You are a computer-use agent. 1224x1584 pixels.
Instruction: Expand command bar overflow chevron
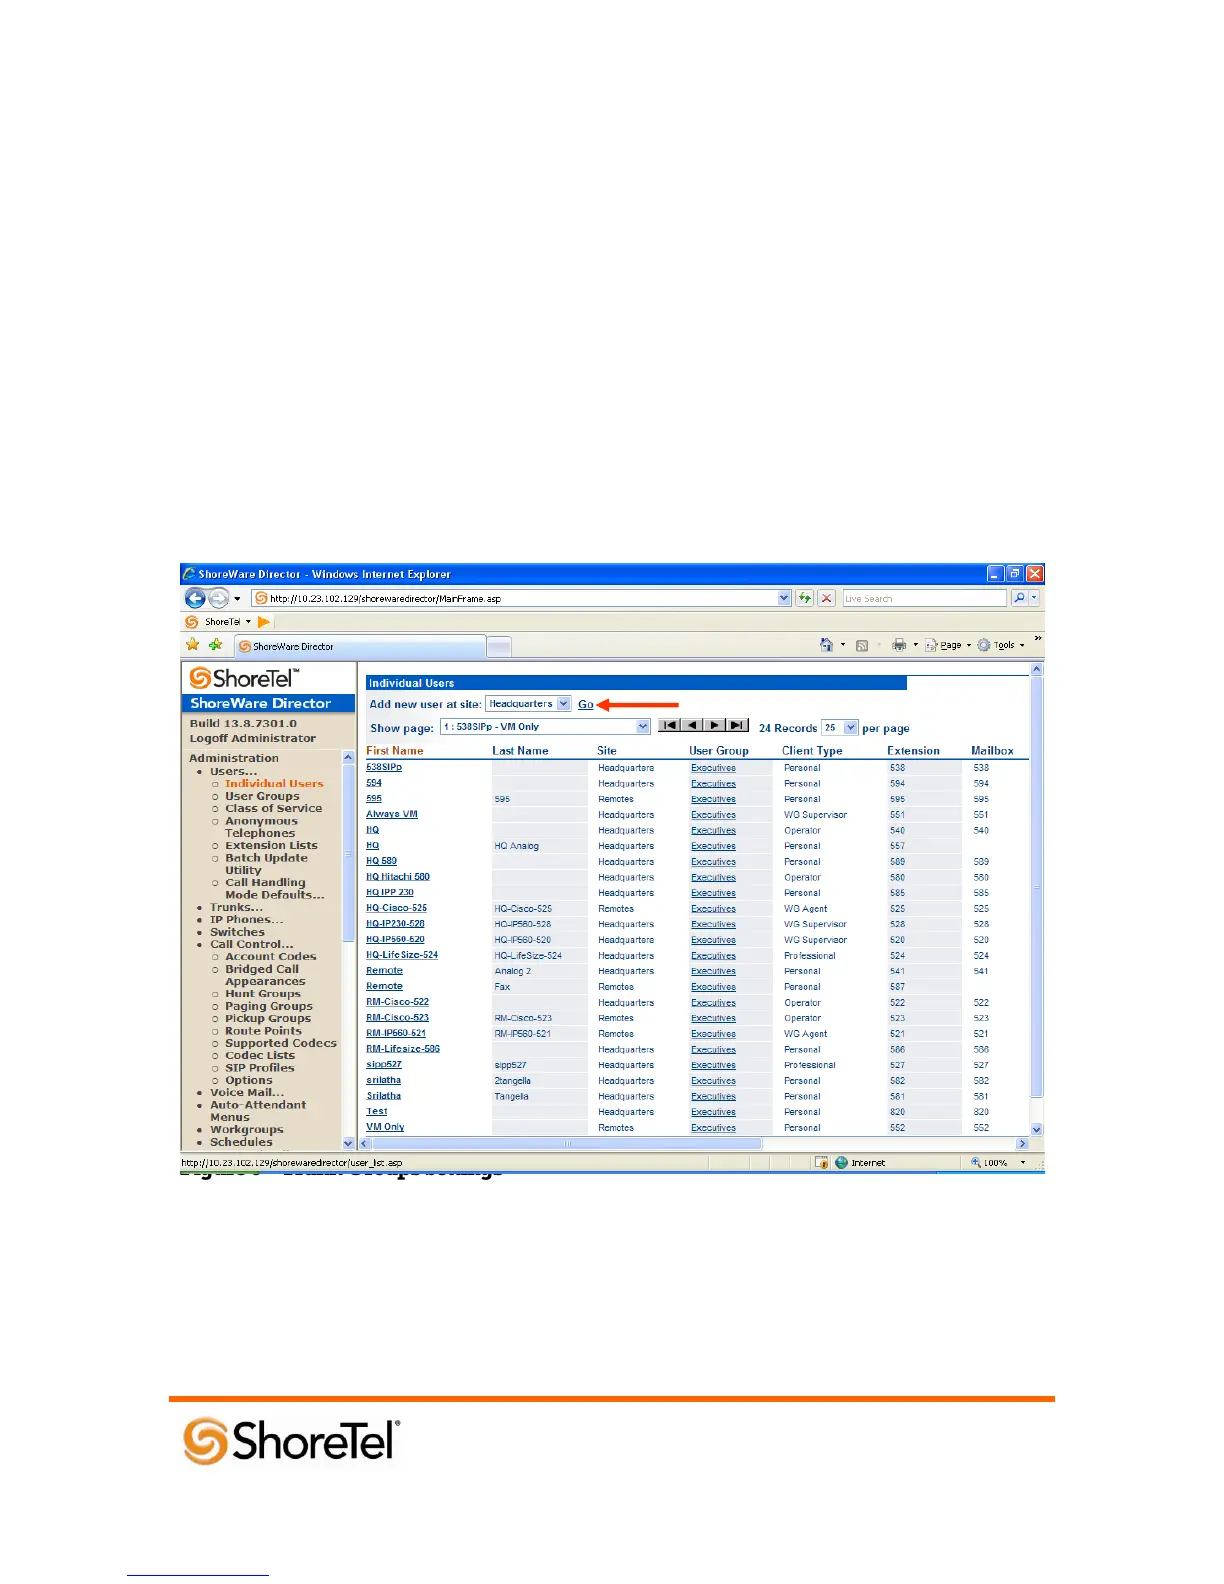[1037, 638]
